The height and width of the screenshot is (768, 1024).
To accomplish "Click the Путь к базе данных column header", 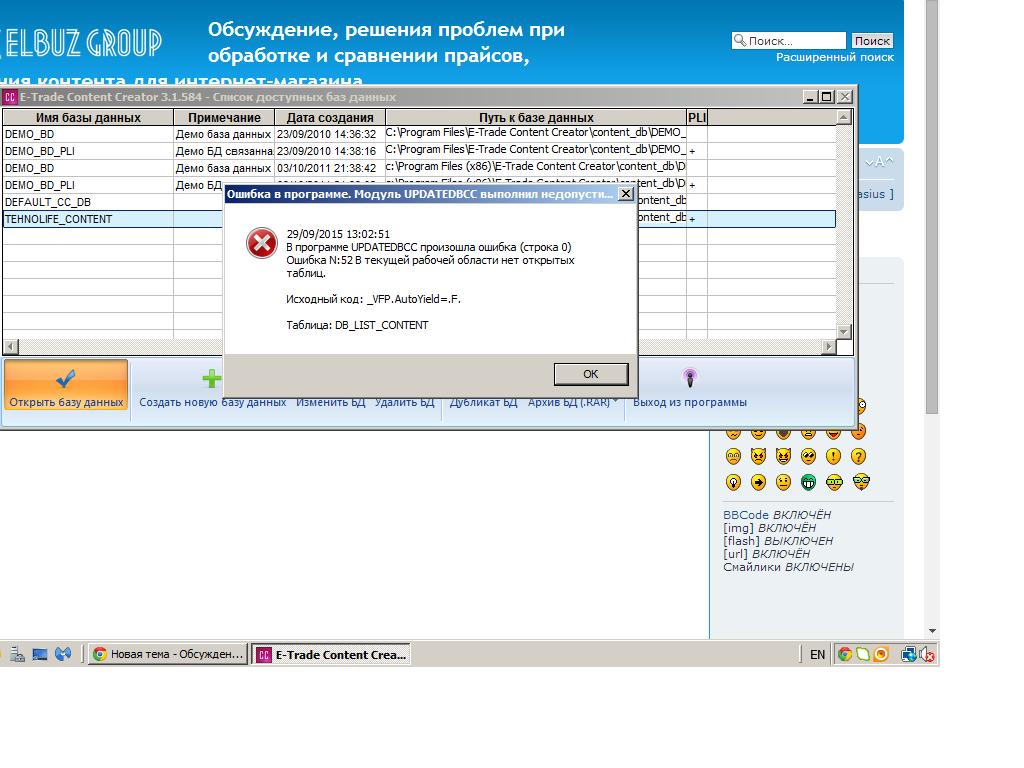I will pos(536,118).
